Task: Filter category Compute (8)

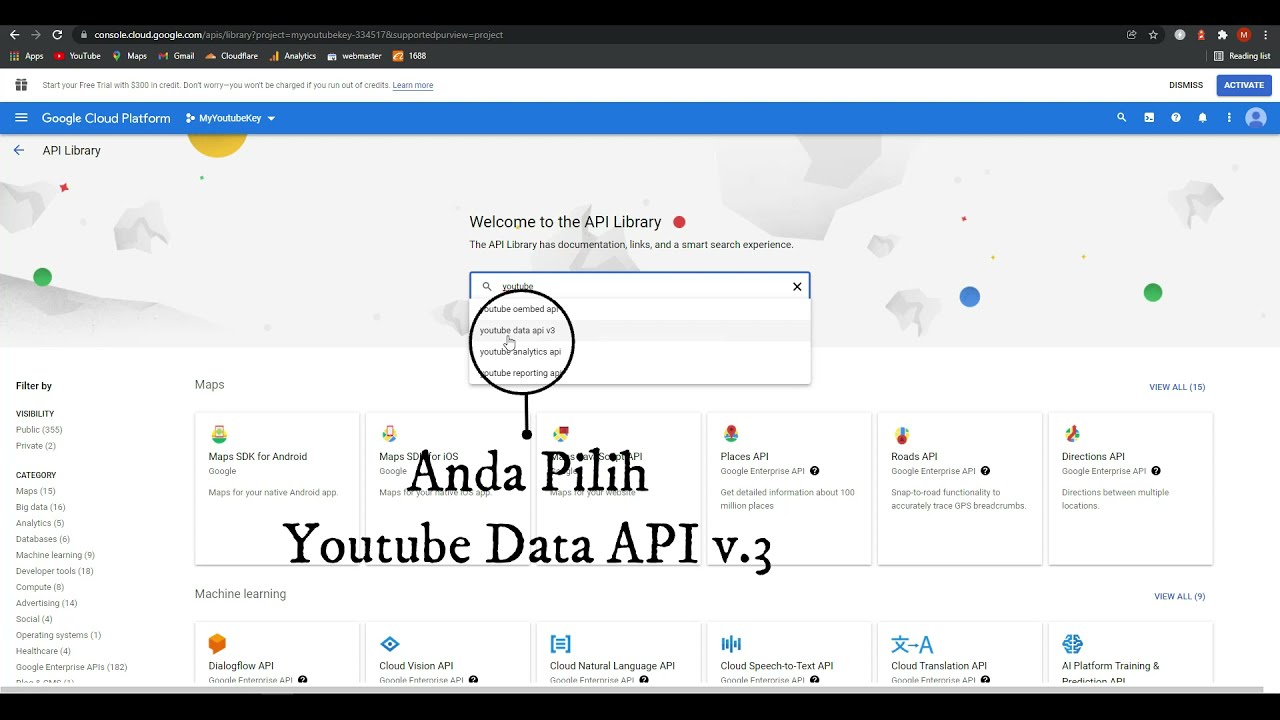Action: (40, 587)
